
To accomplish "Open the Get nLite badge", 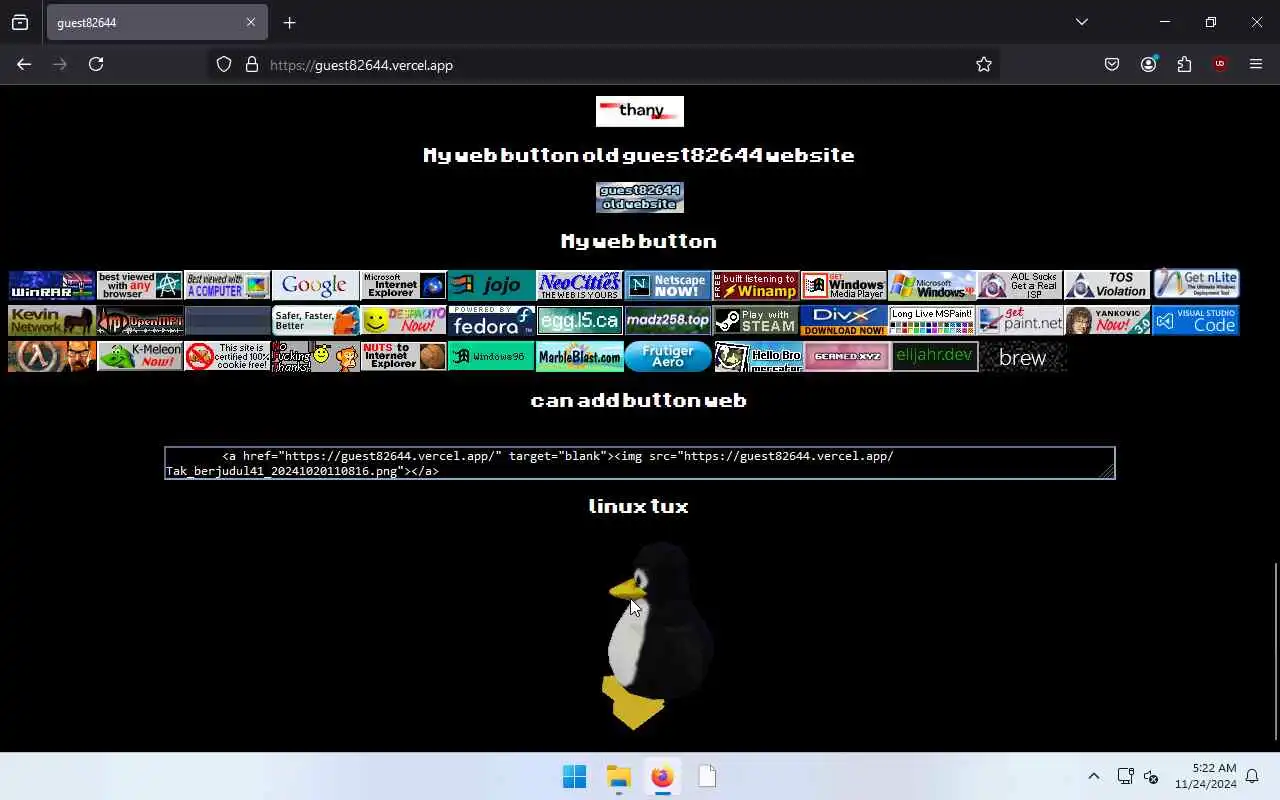I will click(1196, 284).
